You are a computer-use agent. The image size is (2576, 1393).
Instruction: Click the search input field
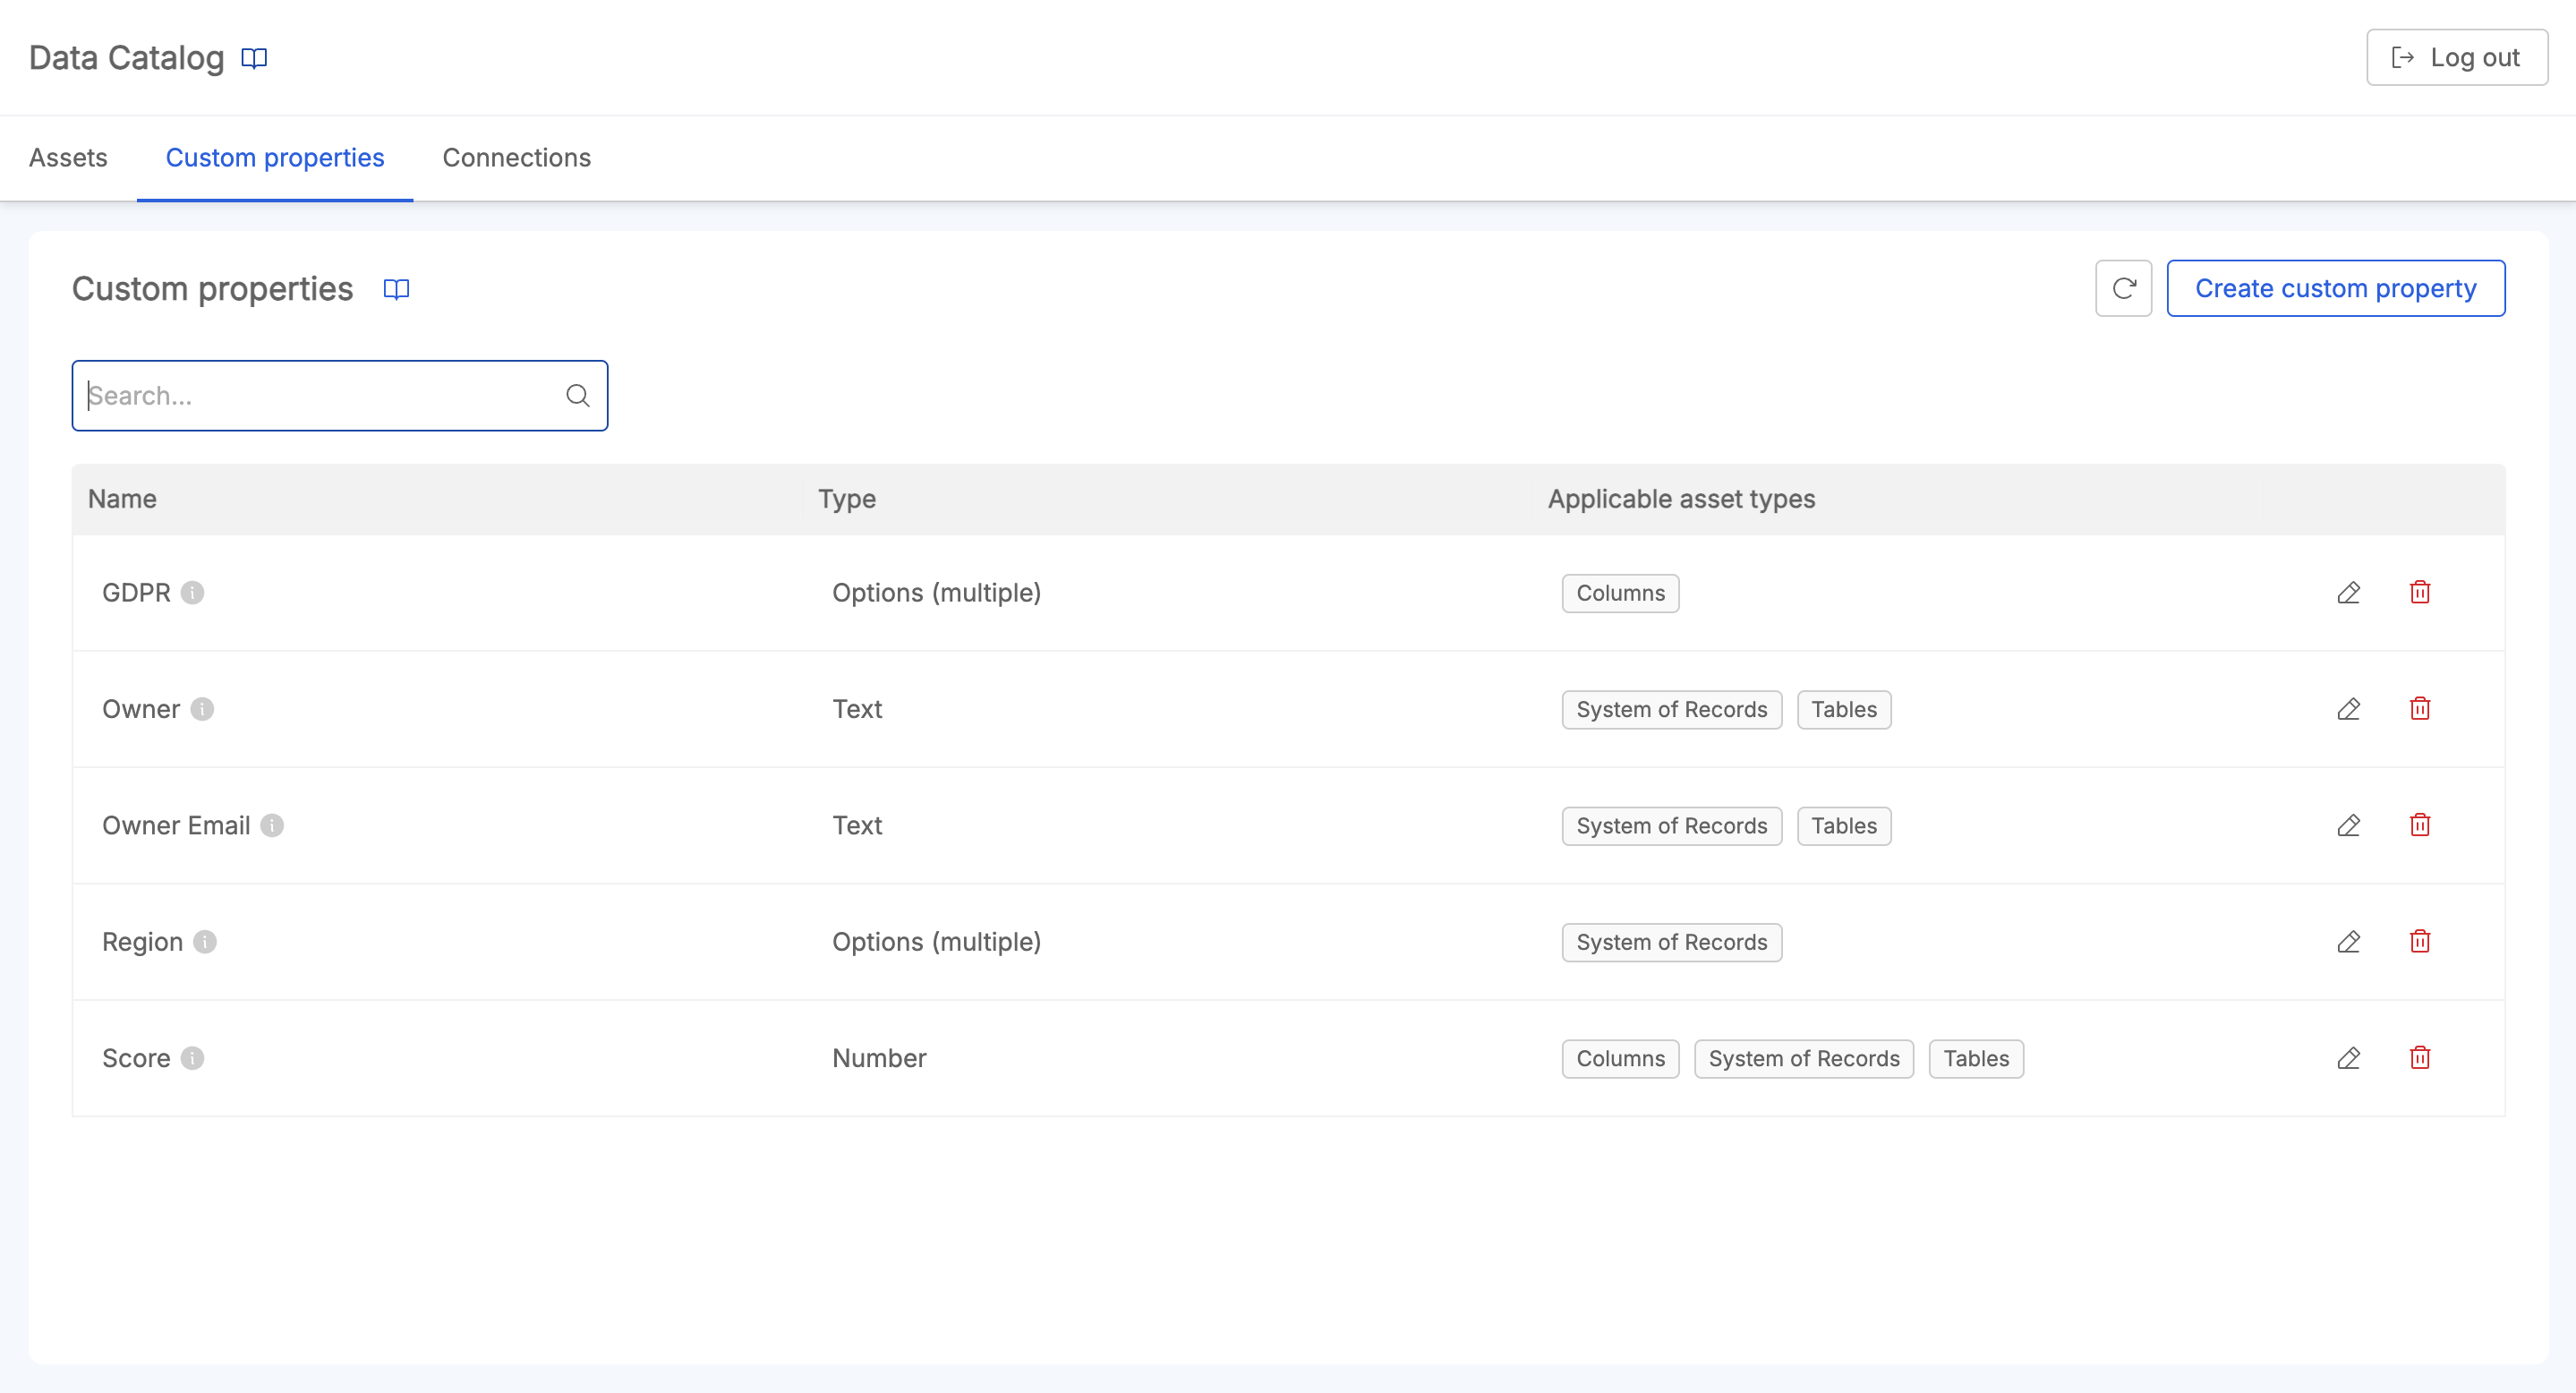pyautogui.click(x=339, y=395)
